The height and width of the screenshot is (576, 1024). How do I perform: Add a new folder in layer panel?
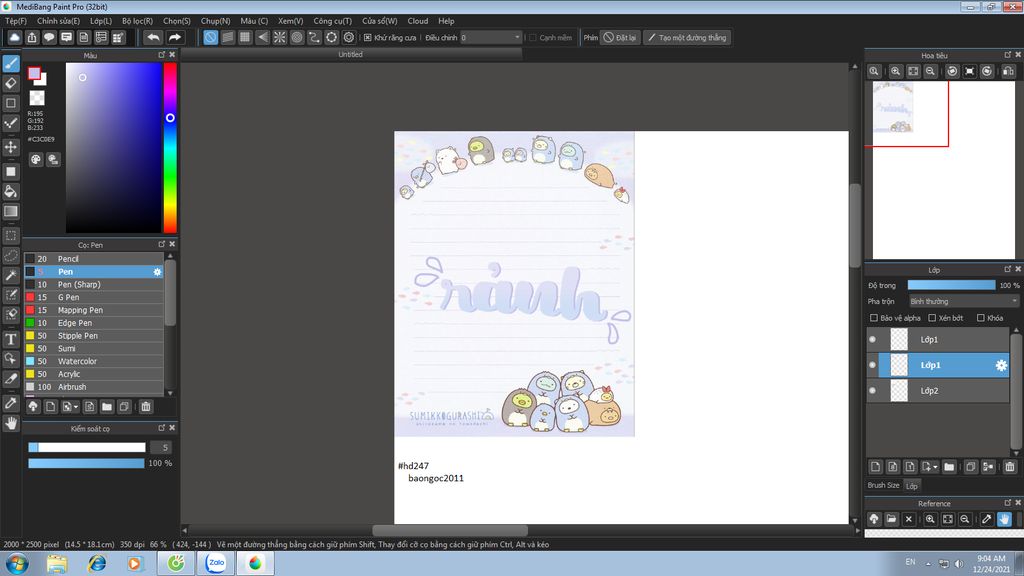click(949, 466)
